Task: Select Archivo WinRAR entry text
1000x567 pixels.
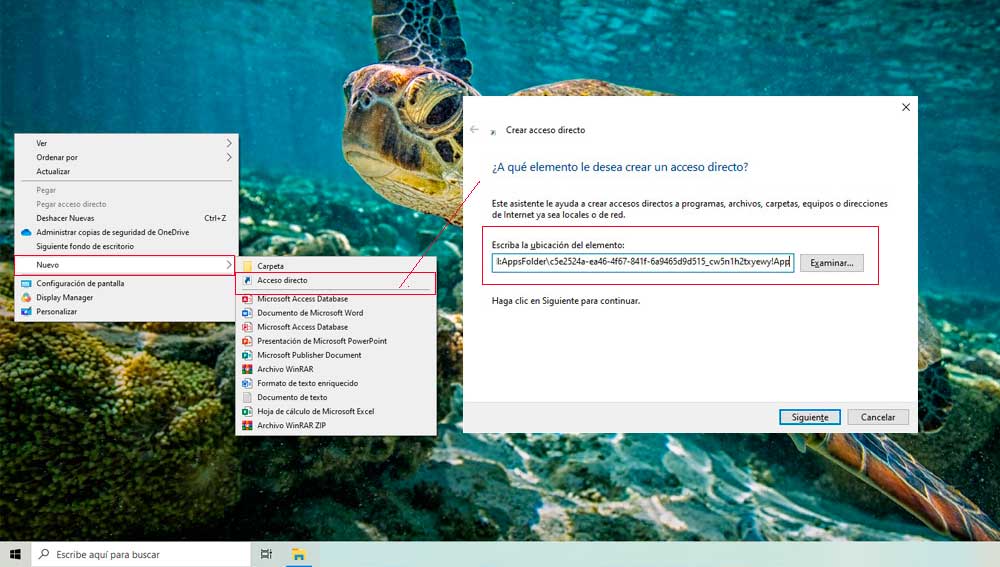Action: tap(285, 369)
